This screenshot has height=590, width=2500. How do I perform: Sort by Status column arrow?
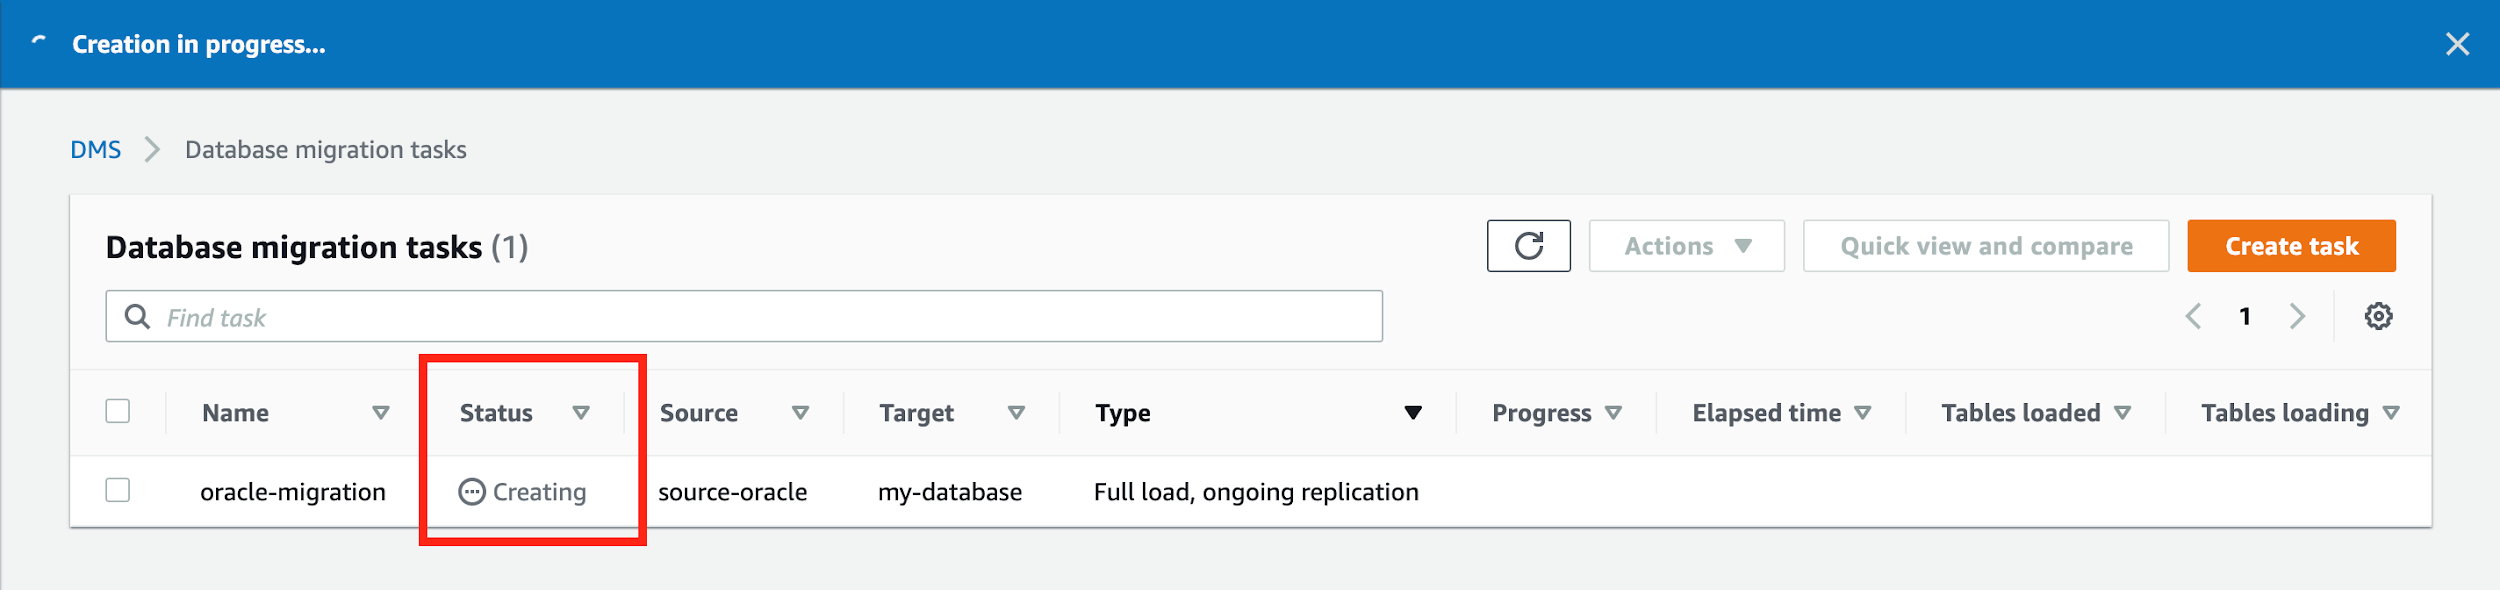click(x=581, y=413)
